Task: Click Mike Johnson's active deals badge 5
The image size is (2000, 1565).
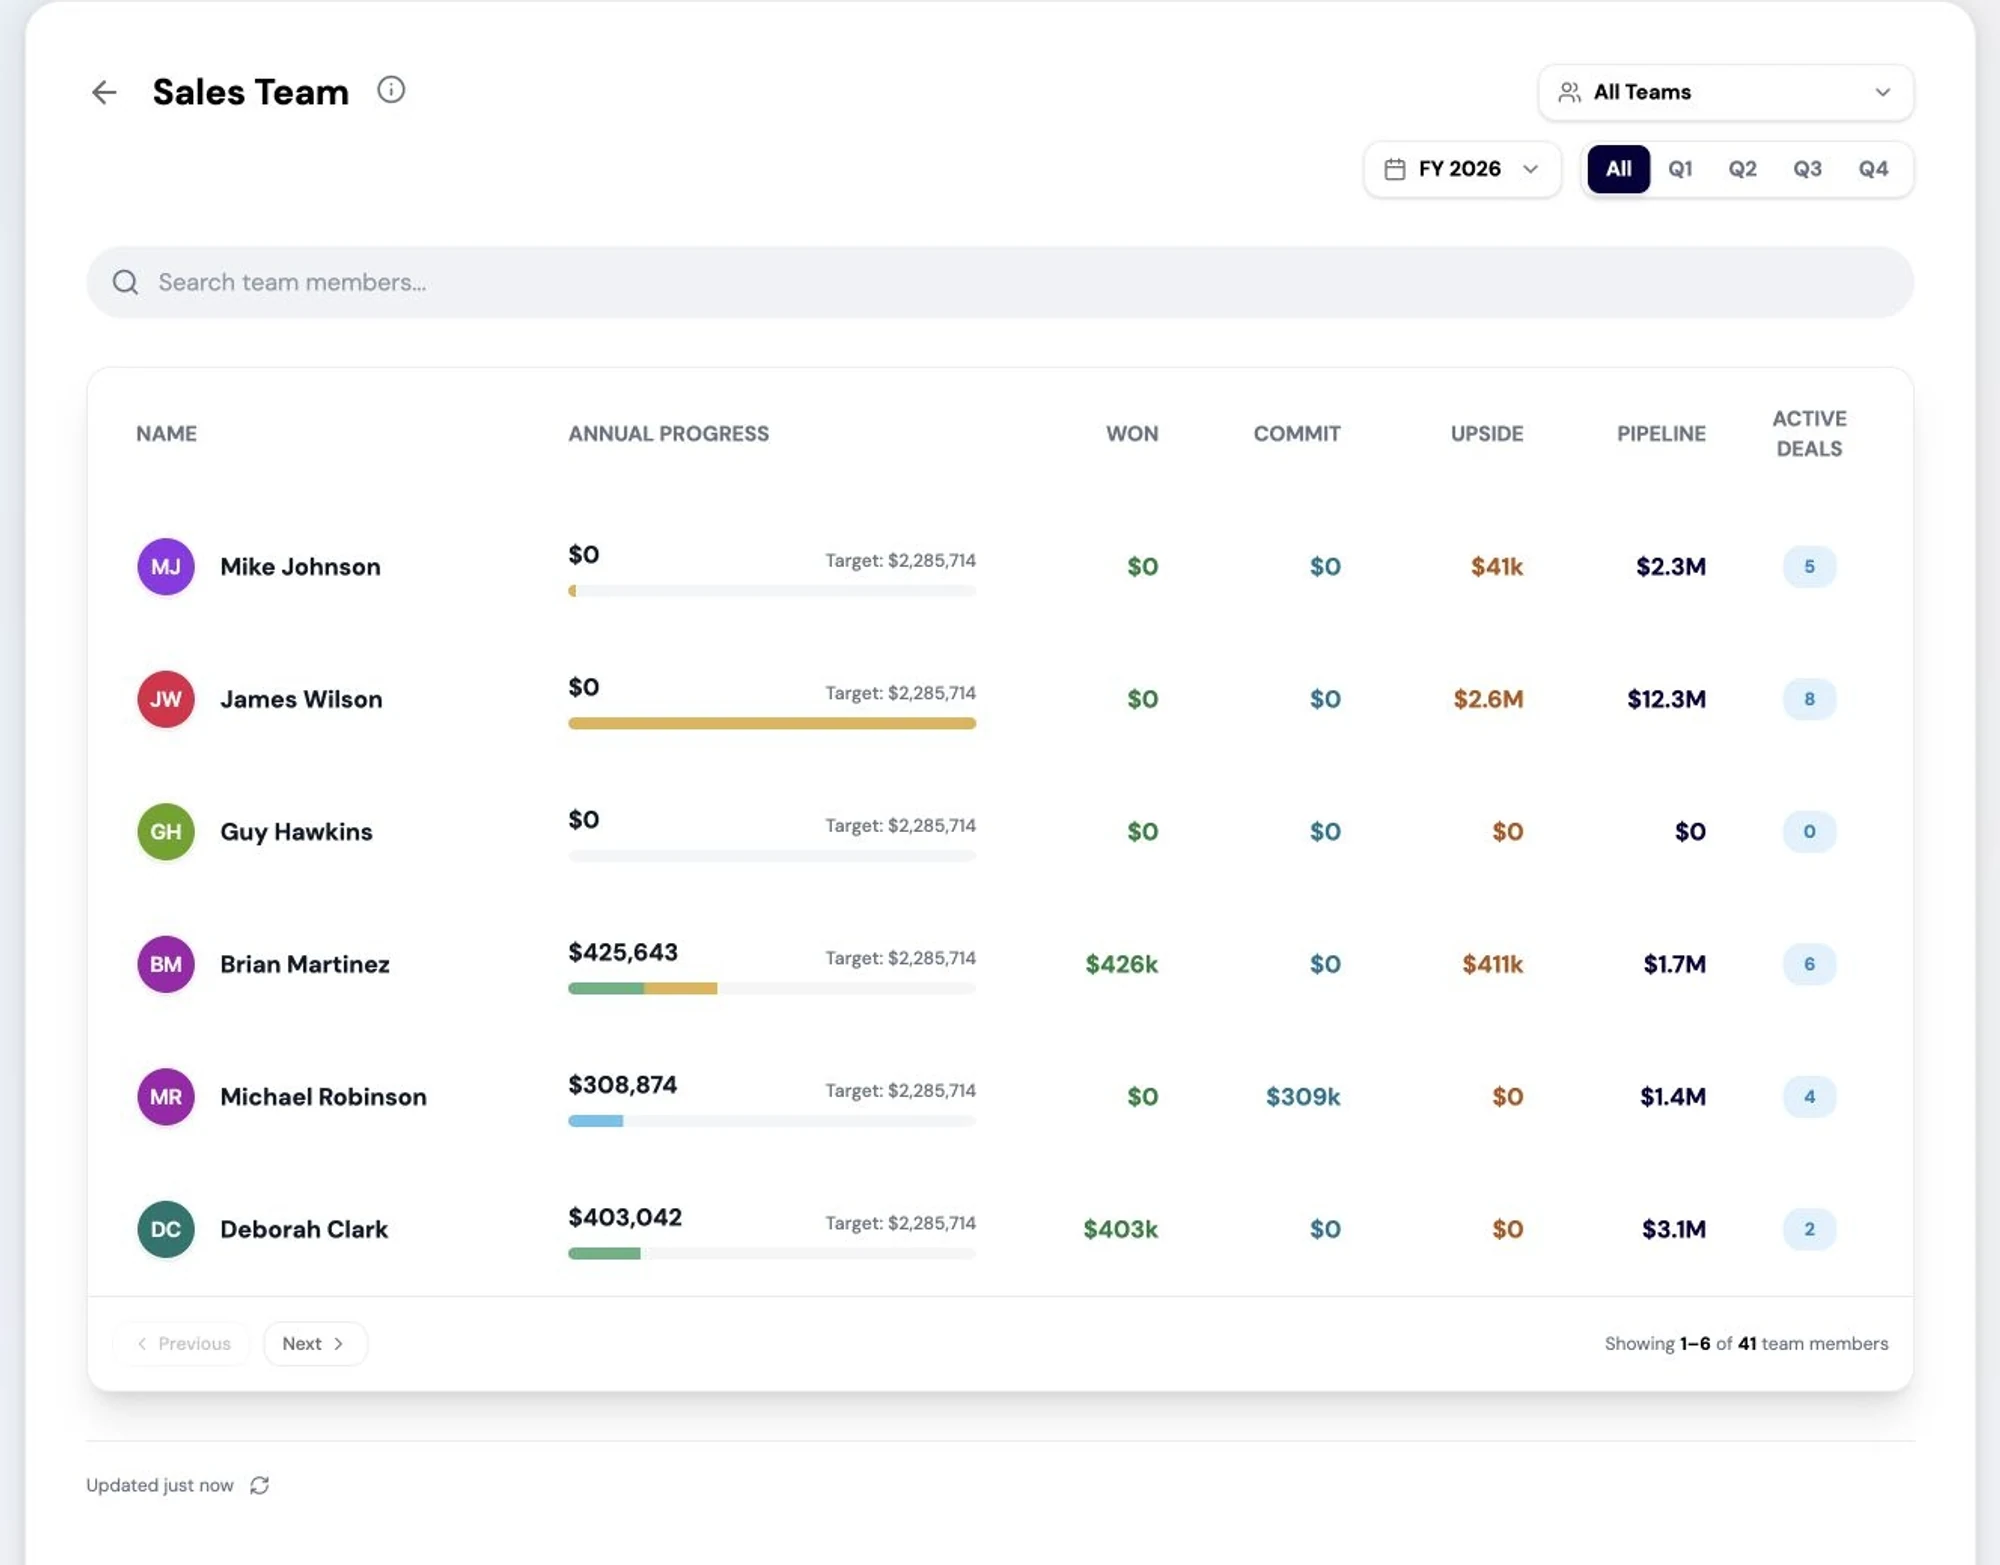Action: point(1809,567)
